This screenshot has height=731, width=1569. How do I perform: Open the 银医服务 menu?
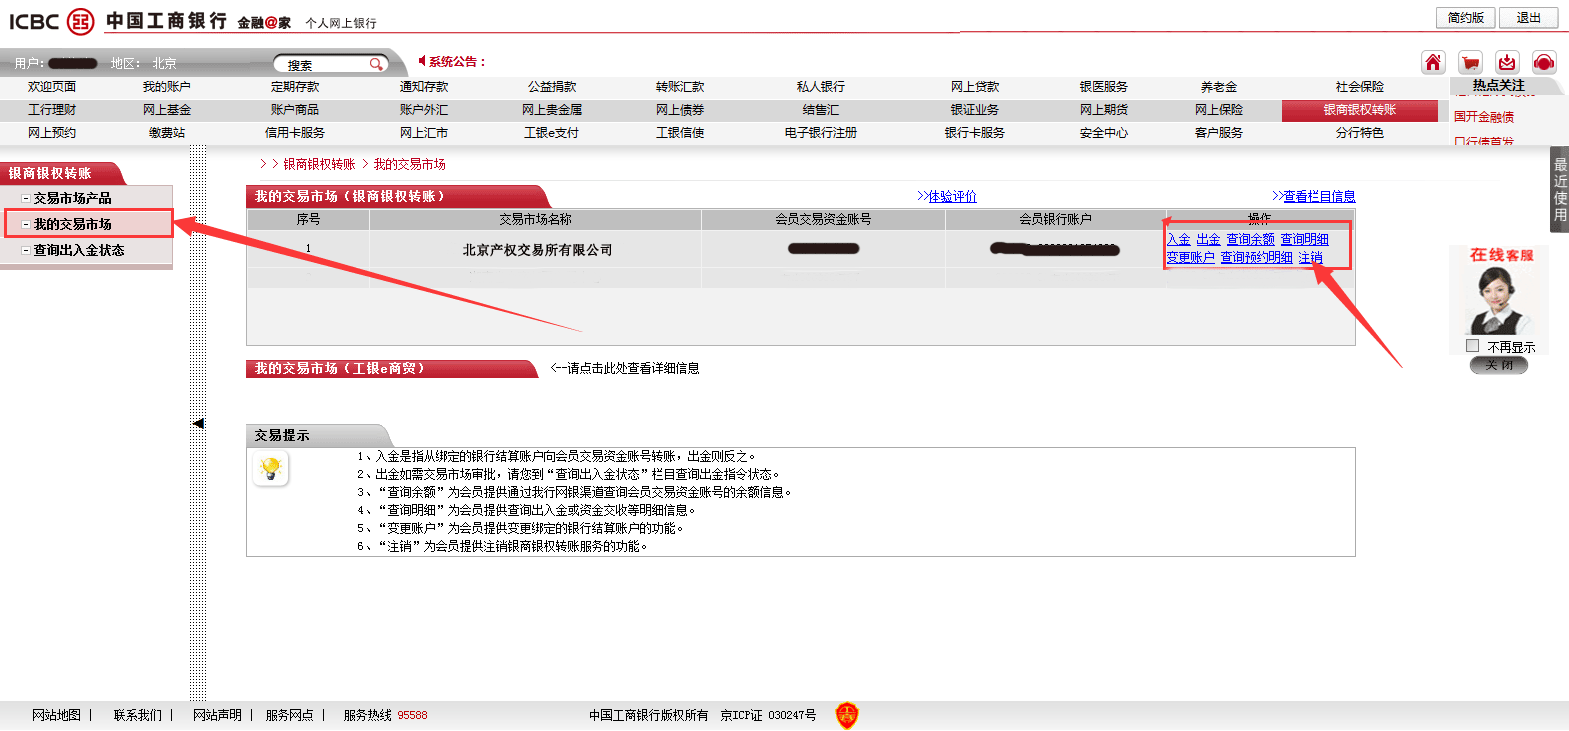tap(1104, 87)
